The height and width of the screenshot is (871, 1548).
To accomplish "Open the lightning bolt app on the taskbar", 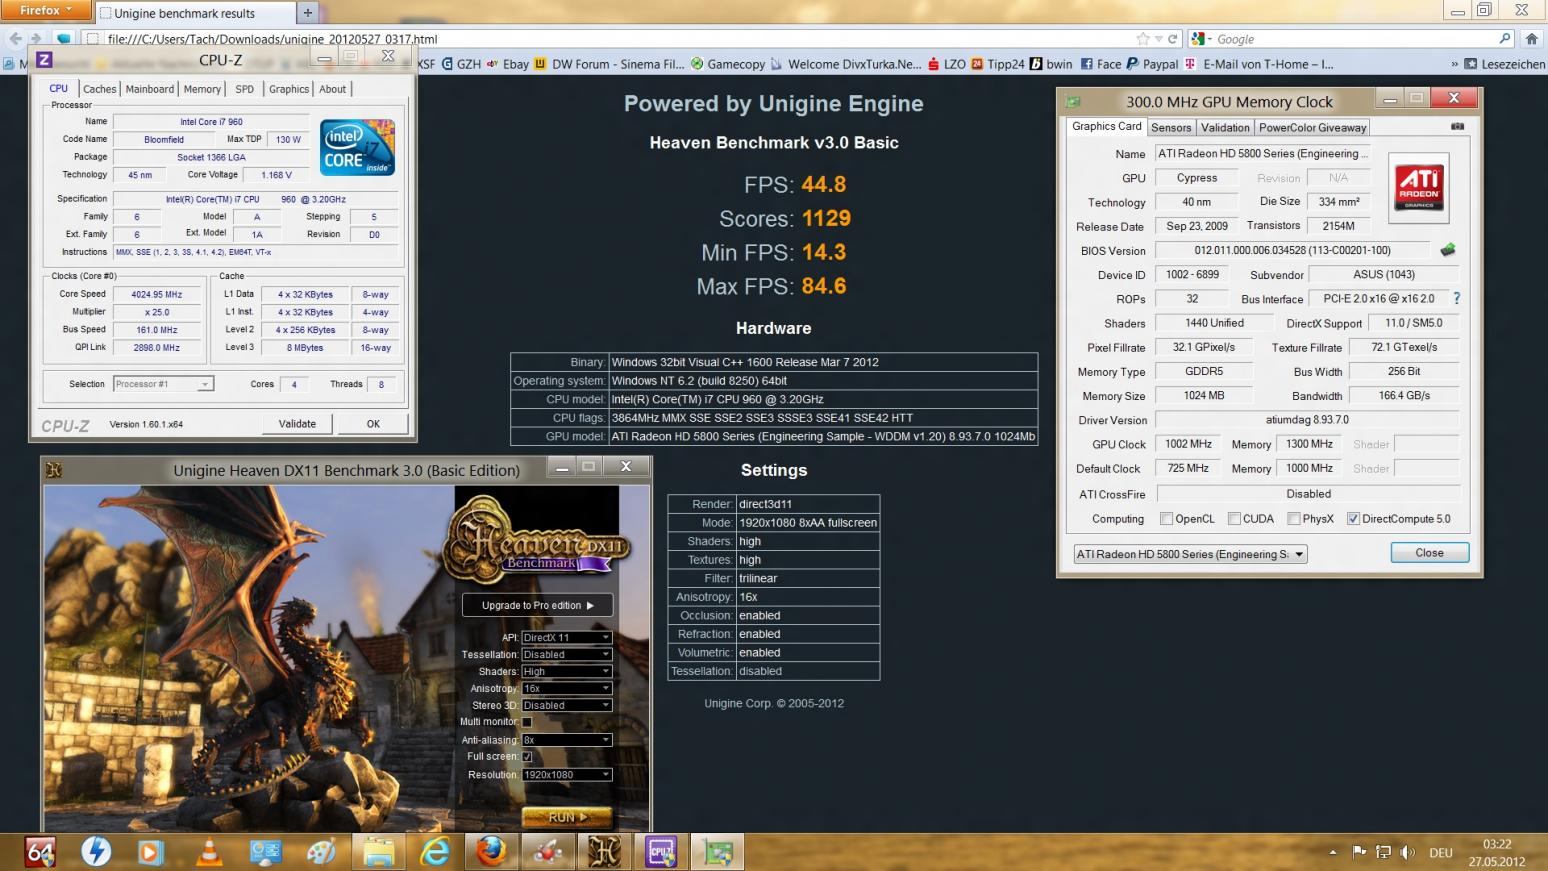I will click(x=96, y=852).
